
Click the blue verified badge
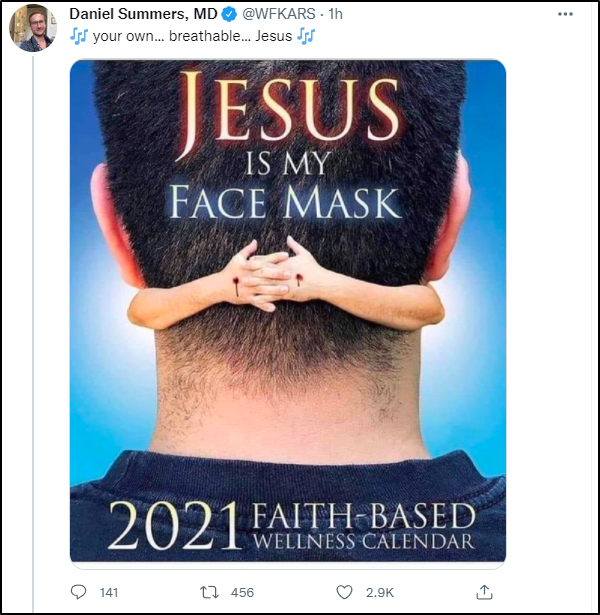(x=228, y=14)
